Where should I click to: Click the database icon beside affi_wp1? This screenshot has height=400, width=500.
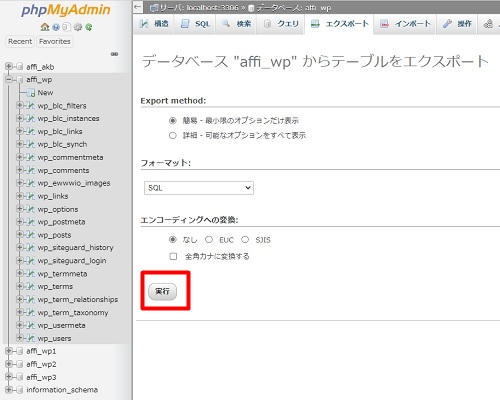[x=20, y=351]
